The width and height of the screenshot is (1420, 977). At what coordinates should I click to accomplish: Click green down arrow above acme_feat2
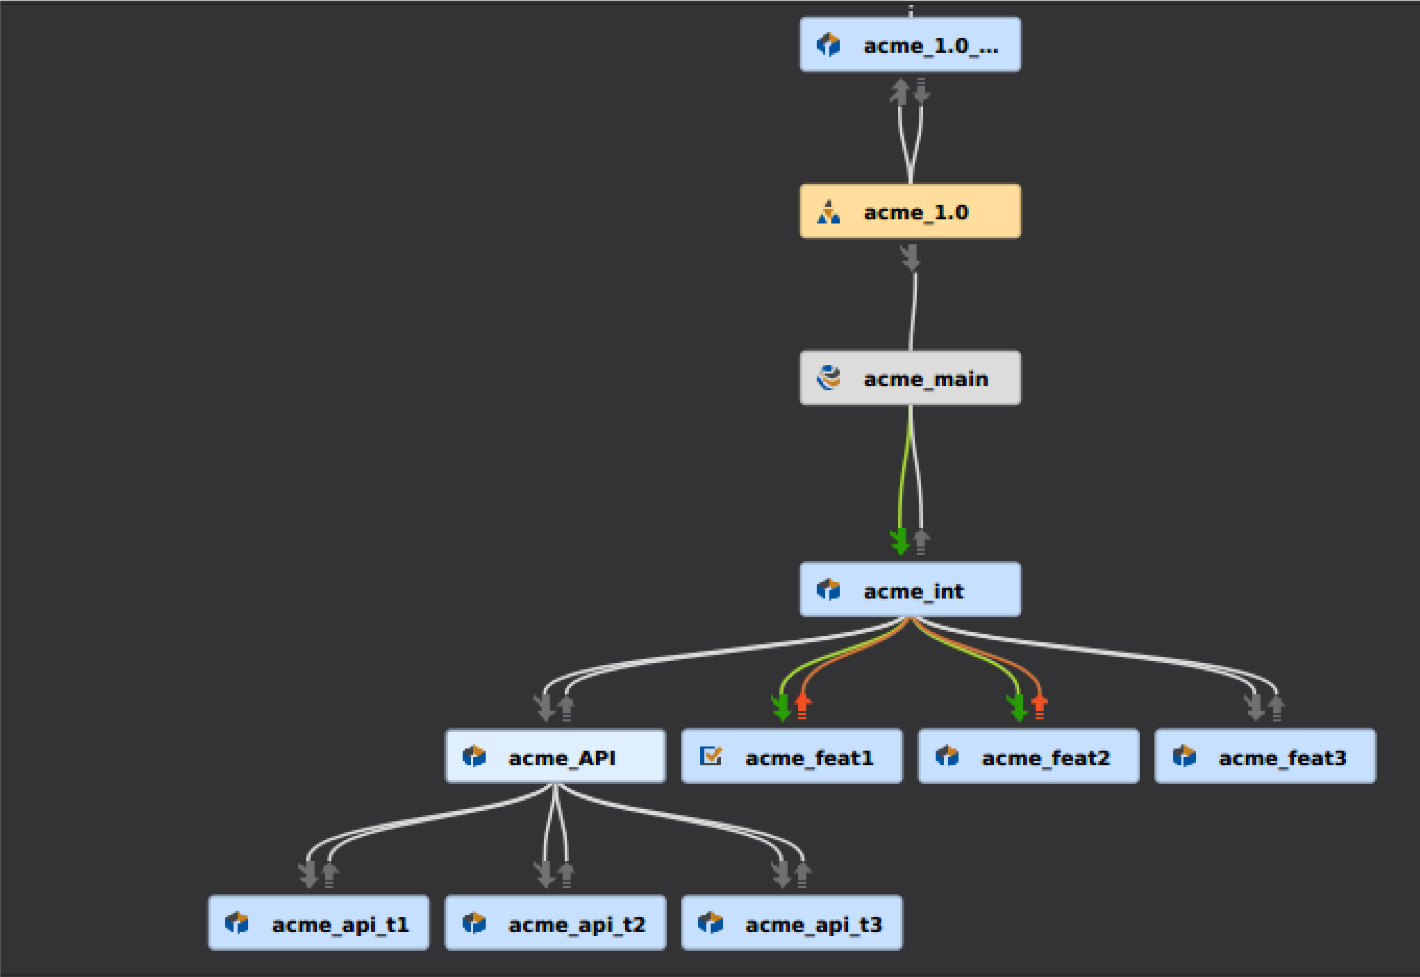(x=1018, y=706)
